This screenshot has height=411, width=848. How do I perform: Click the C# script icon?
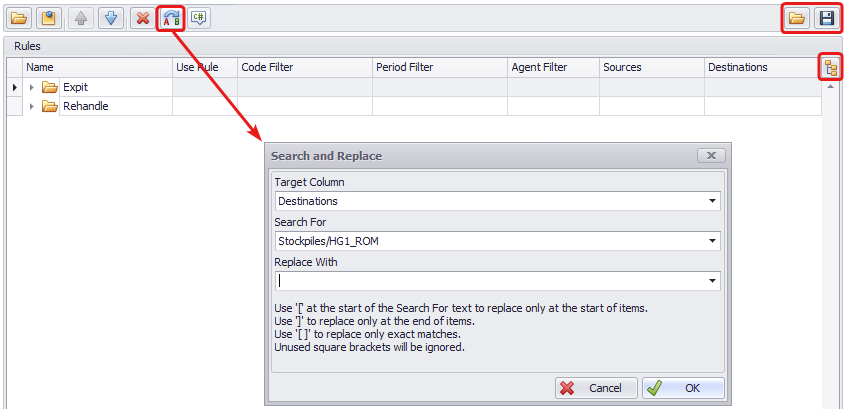click(199, 18)
